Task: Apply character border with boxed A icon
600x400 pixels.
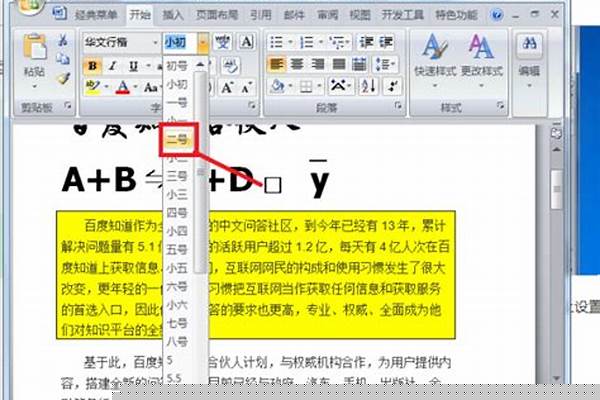Action: [x=246, y=42]
